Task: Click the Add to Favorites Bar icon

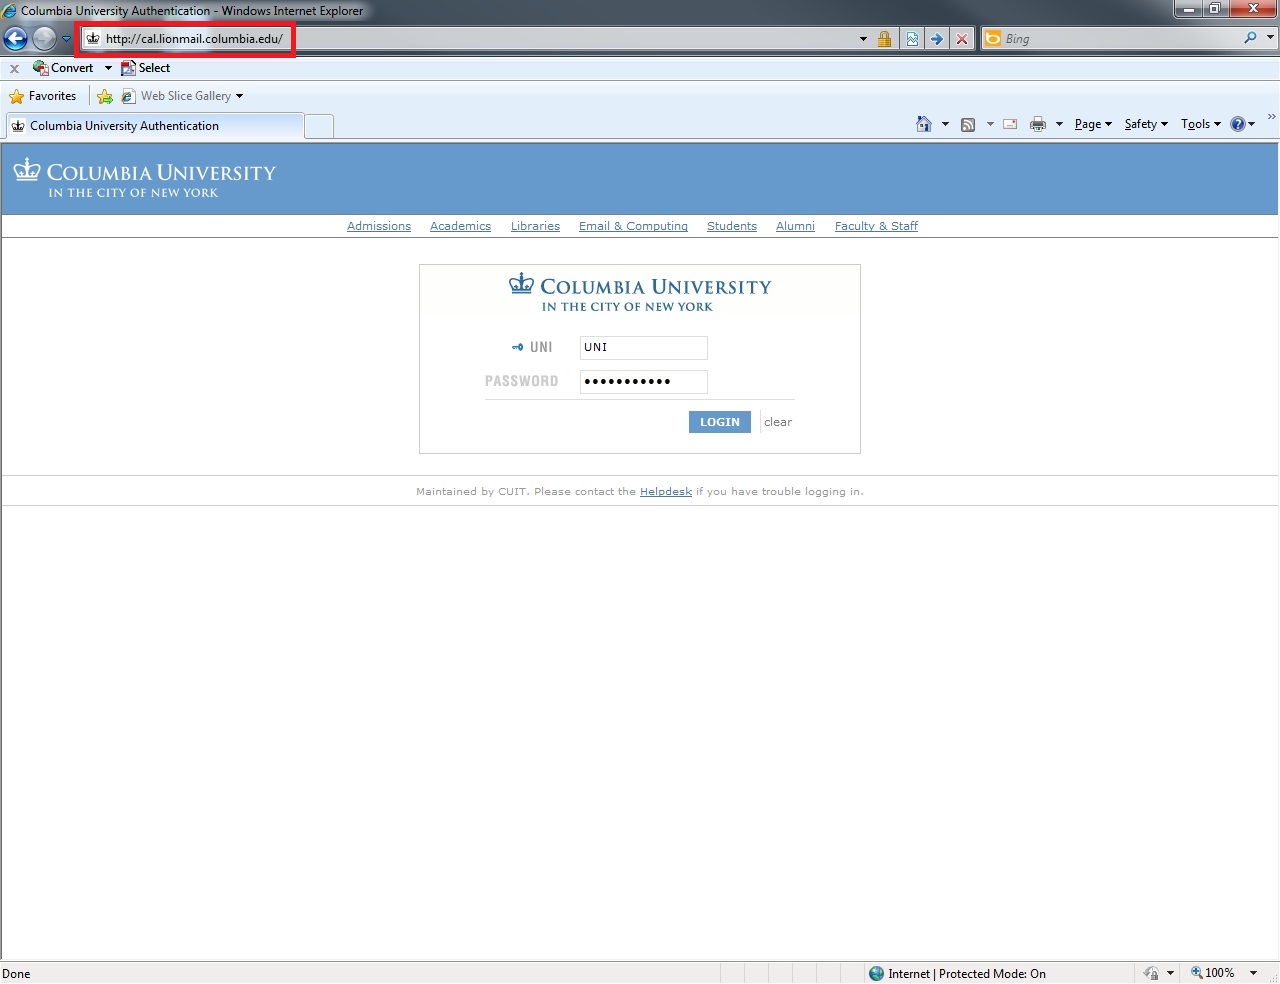Action: point(105,96)
